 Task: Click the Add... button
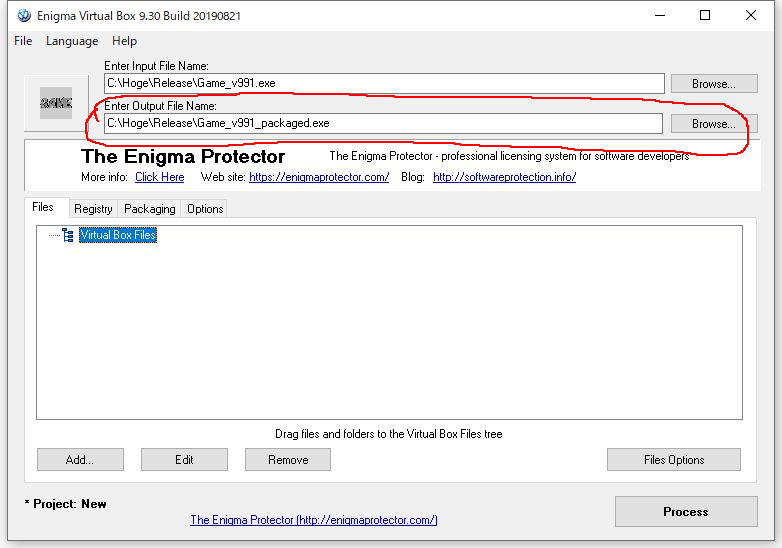80,459
